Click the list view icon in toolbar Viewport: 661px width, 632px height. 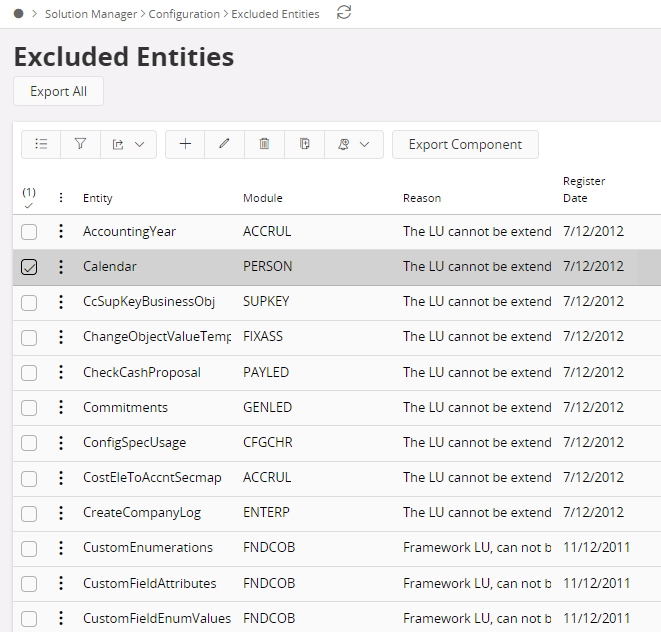pyautogui.click(x=41, y=144)
